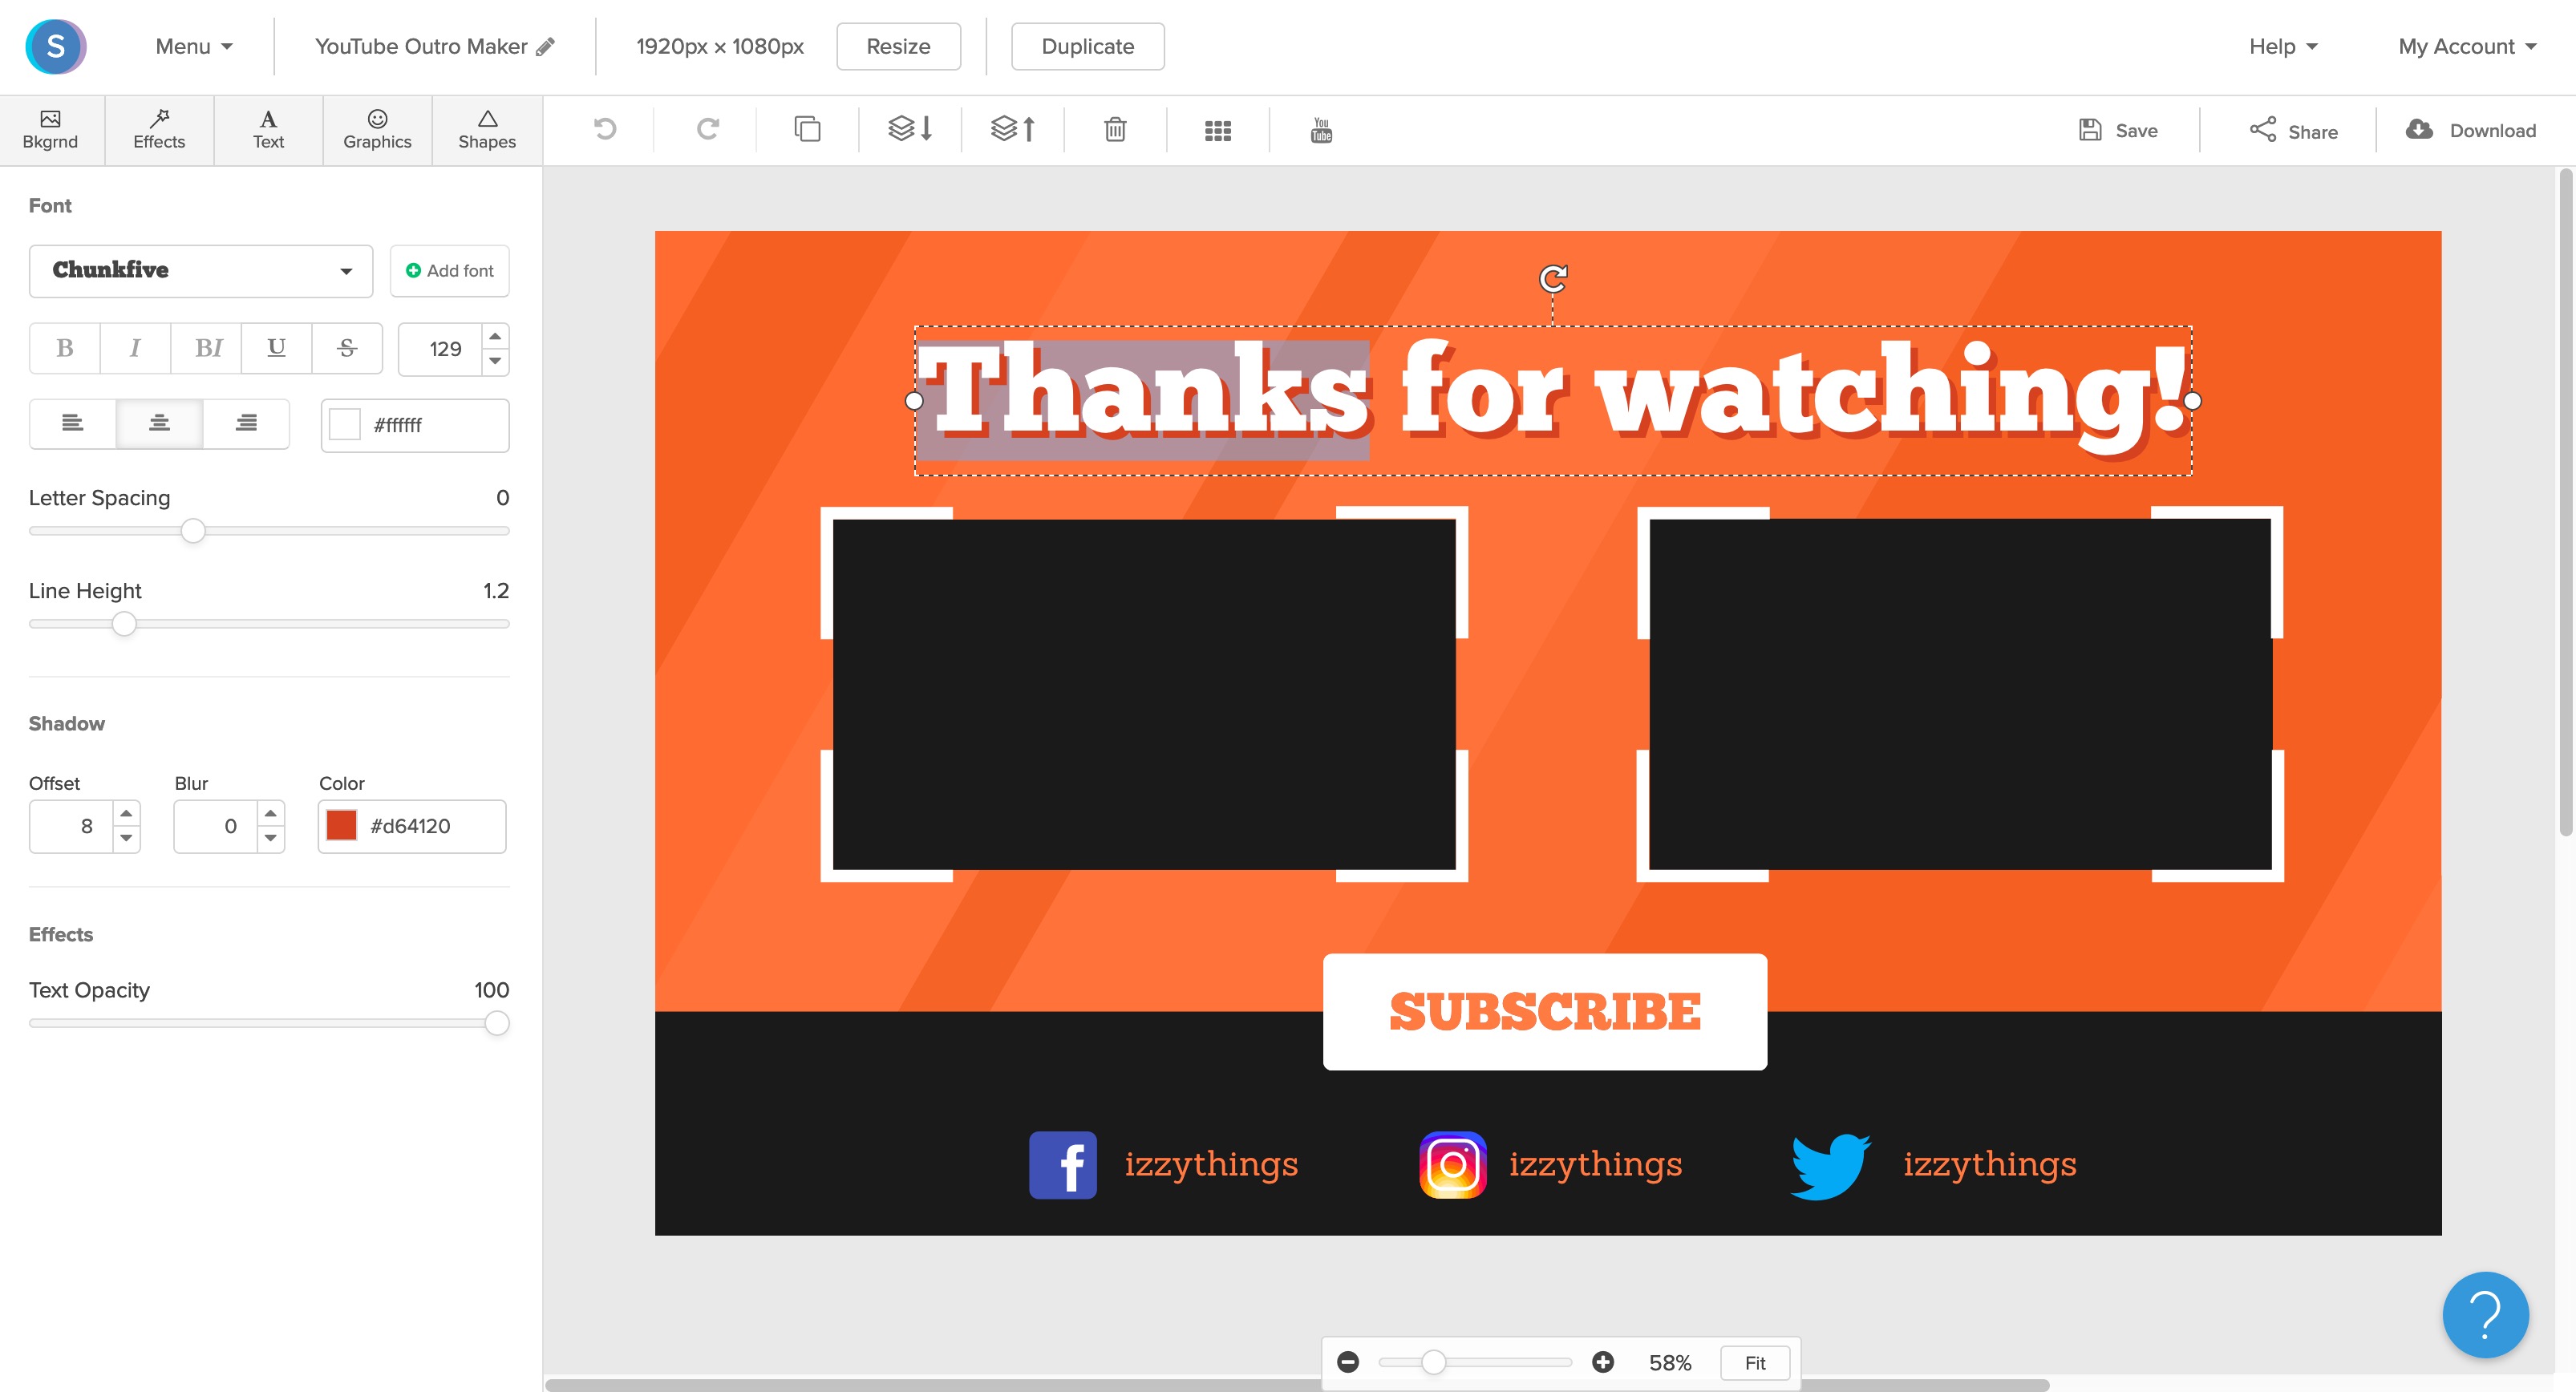Toggle bold formatting
This screenshot has width=2576, height=1392.
65,348
